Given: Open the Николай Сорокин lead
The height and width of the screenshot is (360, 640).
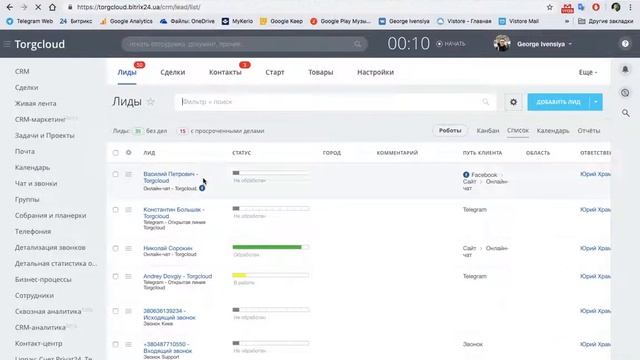Looking at the screenshot, I should 168,248.
